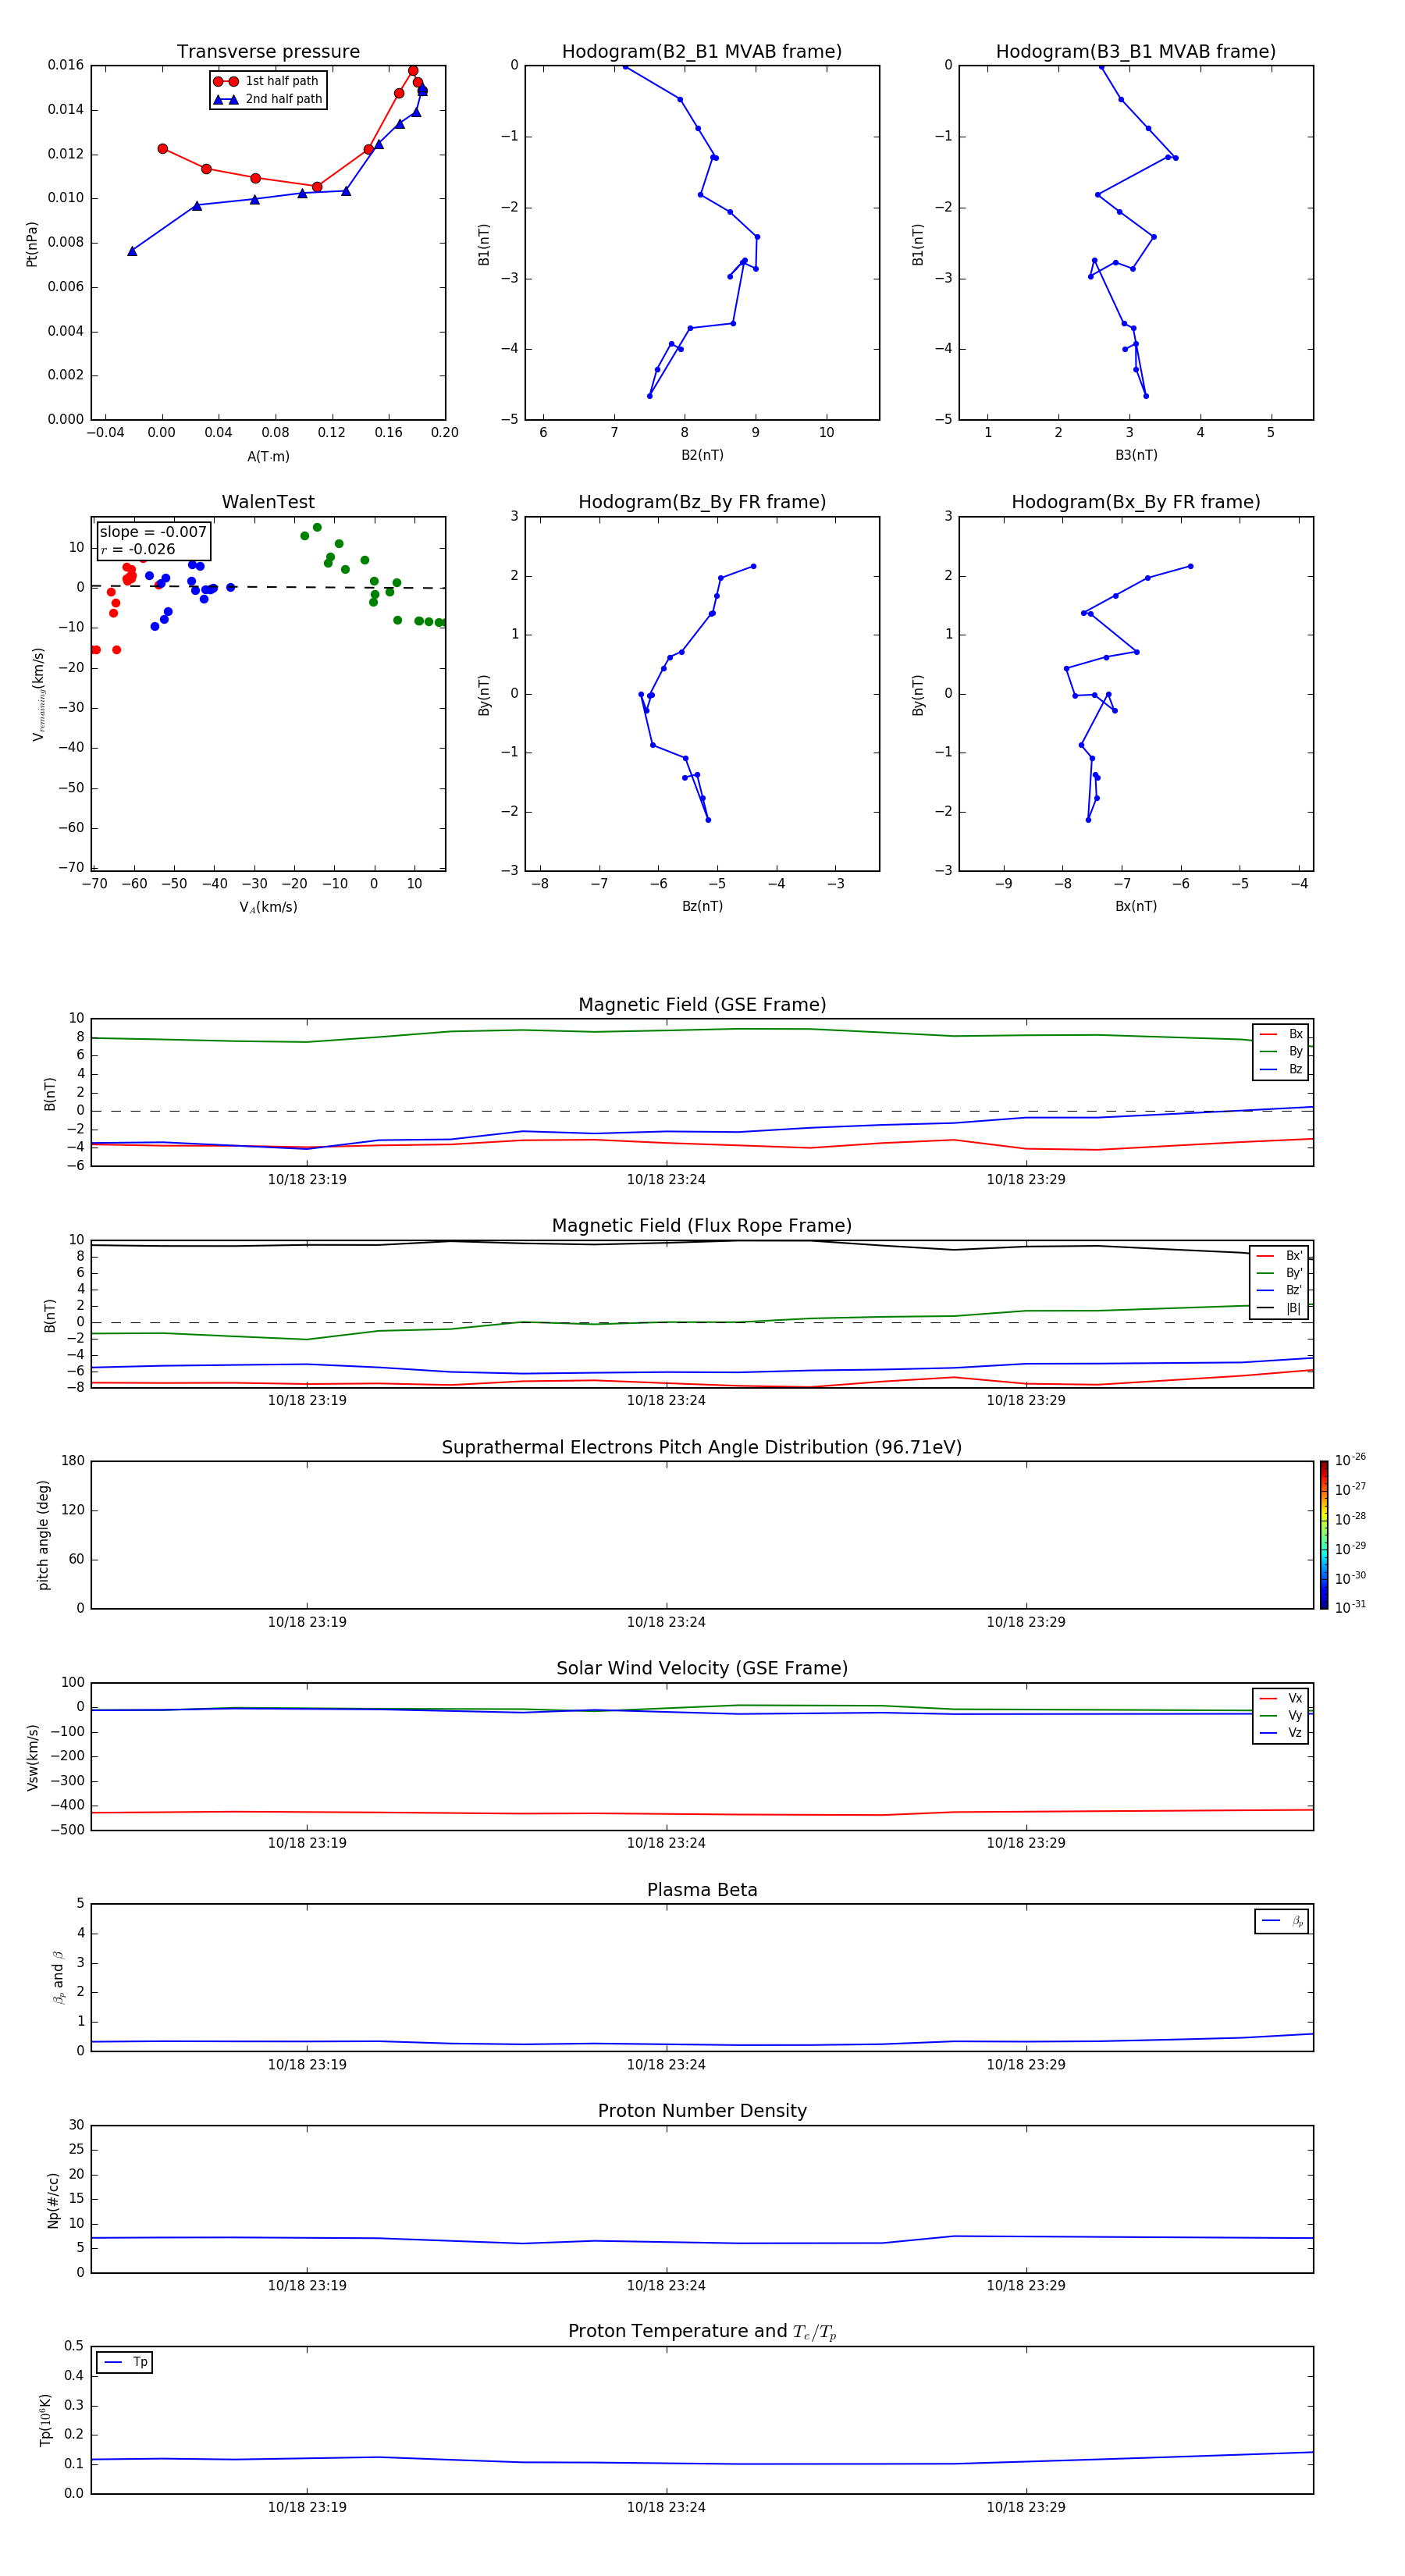
Task: Click the 'Vremaining(km/s)' y-axis label
Action: coord(38,694)
